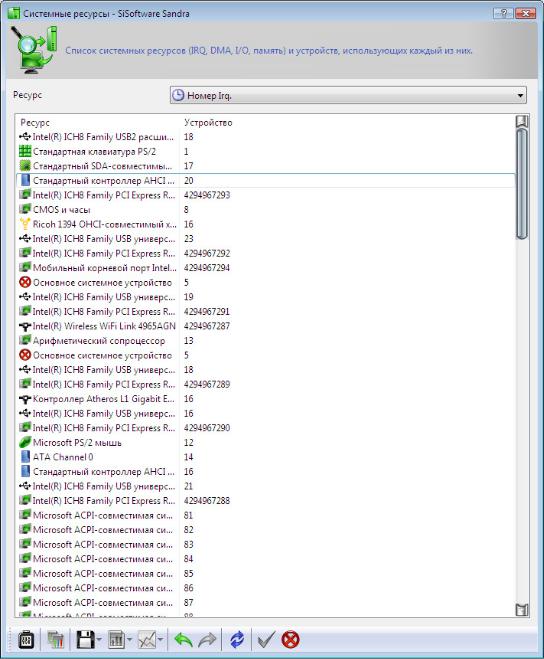The width and height of the screenshot is (544, 659).
Task: Click the icon beside CMOS и часы
Action: [25, 209]
